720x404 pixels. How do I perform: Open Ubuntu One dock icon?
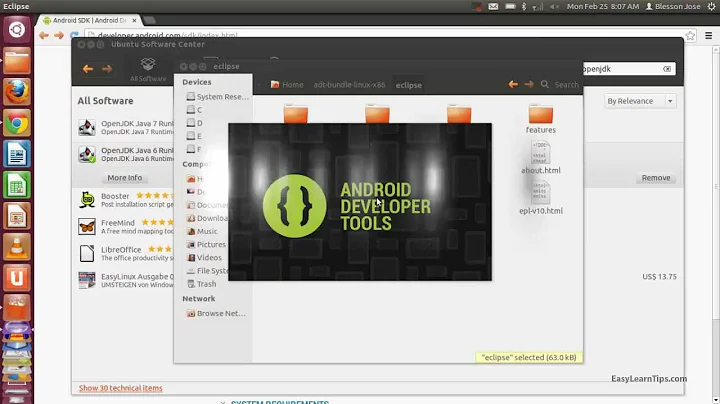click(17, 278)
